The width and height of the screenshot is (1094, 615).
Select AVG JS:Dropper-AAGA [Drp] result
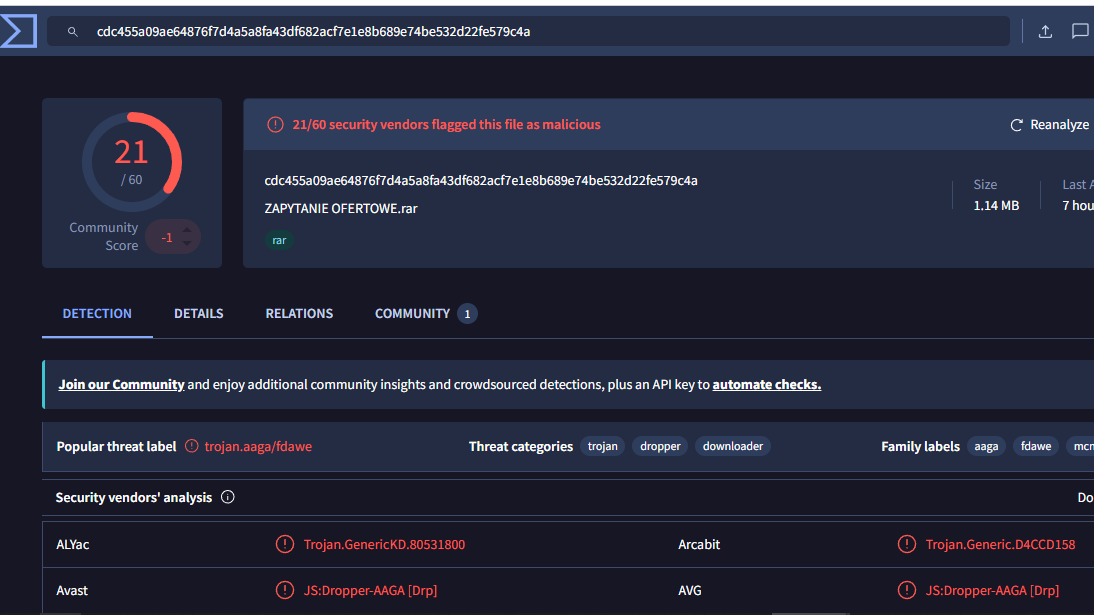click(x=992, y=590)
